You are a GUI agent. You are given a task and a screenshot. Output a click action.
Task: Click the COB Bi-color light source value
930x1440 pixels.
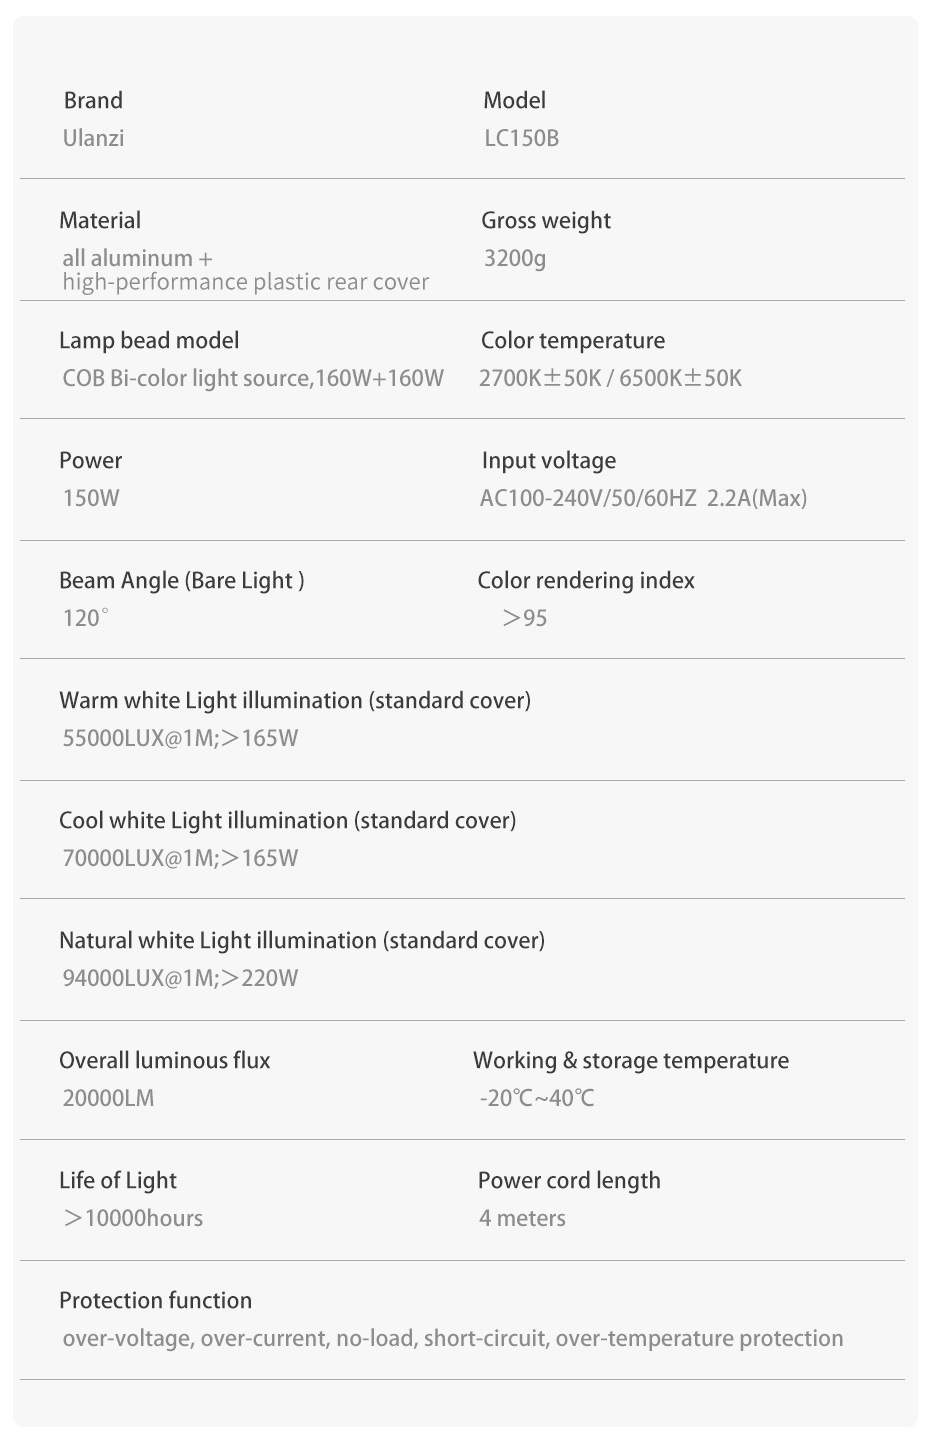253,378
